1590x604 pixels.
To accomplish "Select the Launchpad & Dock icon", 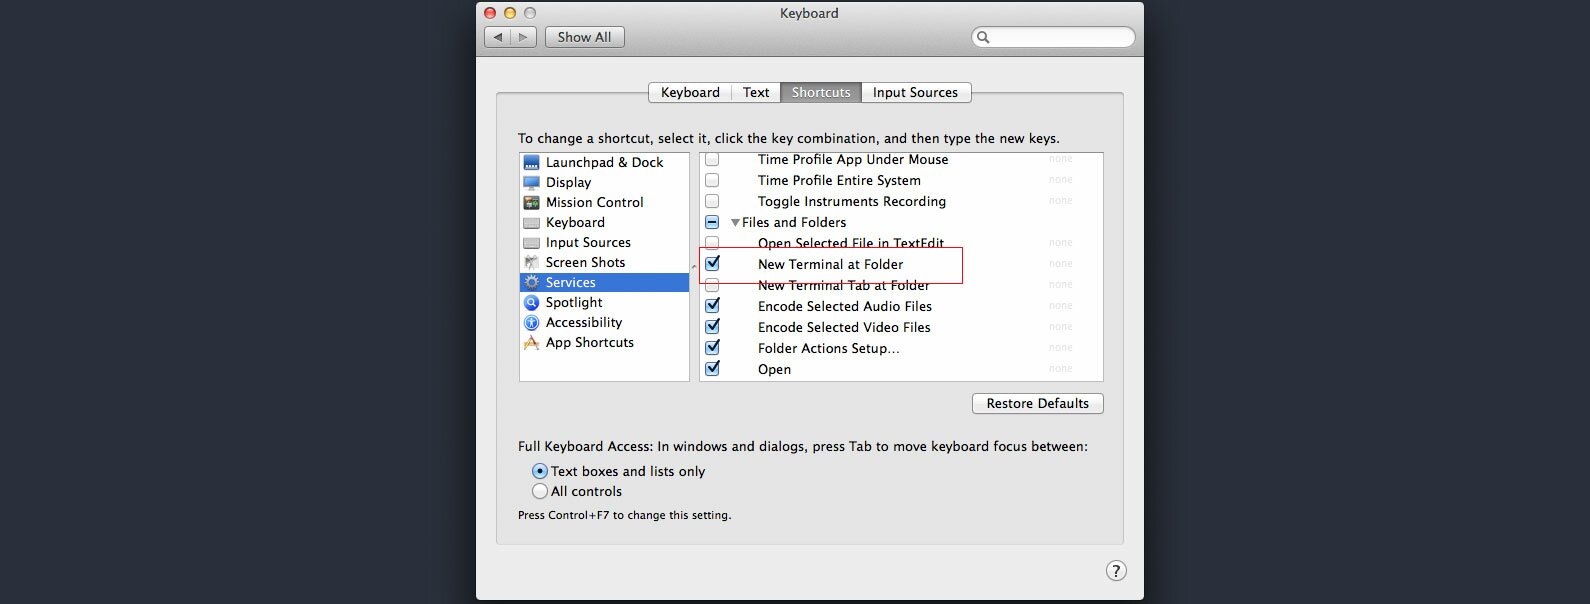I will [x=531, y=162].
